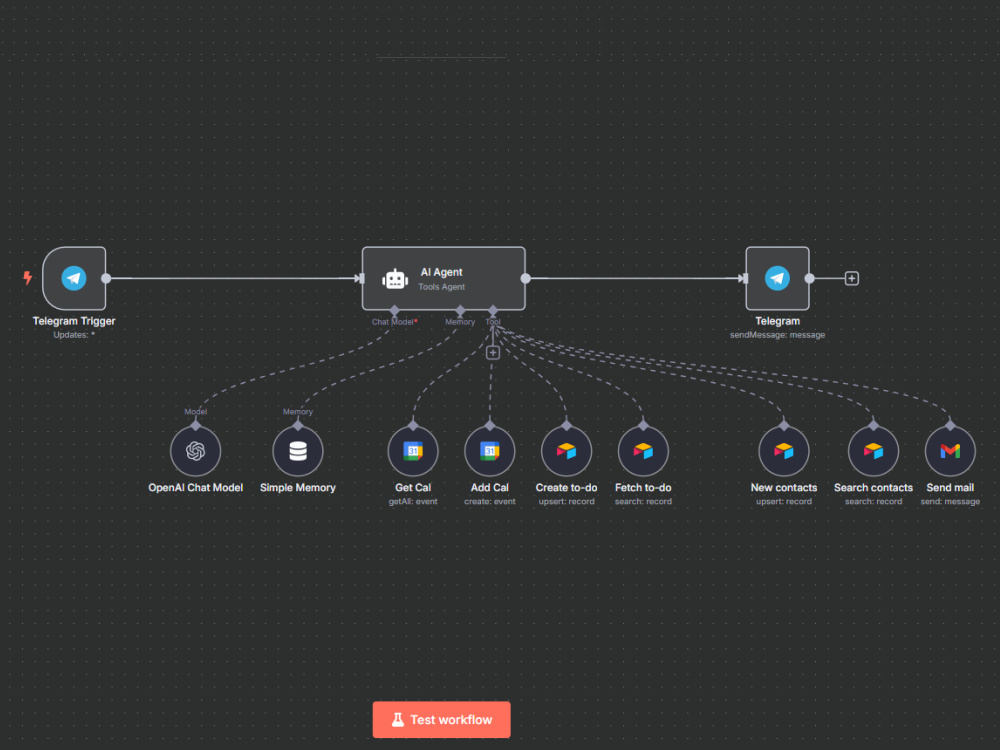The image size is (1000, 750).
Task: Open the Get Cal calendar node
Action: point(413,451)
